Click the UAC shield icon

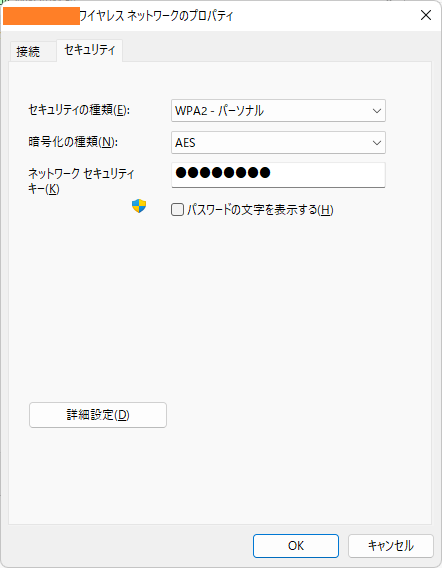tap(139, 206)
